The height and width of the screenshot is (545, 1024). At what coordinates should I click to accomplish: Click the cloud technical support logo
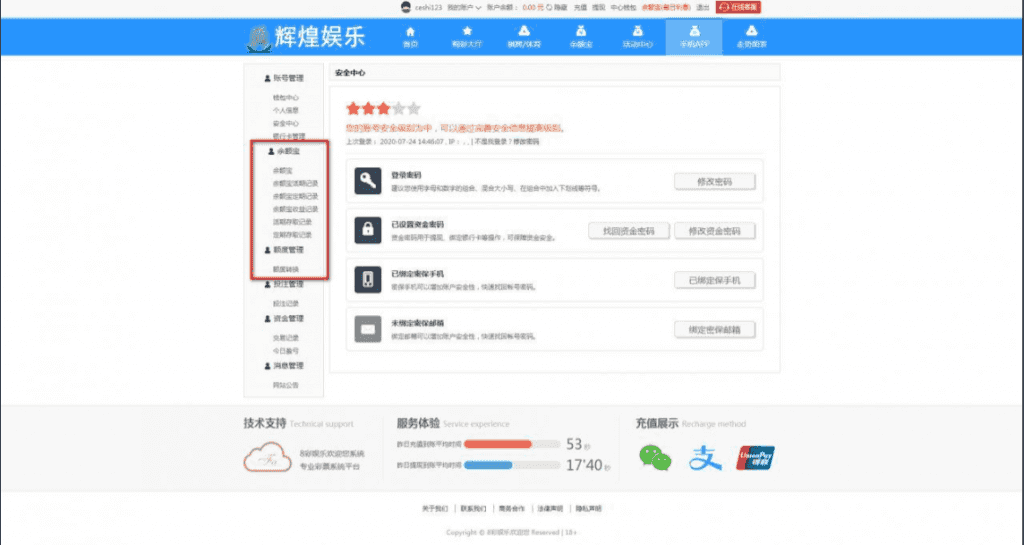(267, 457)
